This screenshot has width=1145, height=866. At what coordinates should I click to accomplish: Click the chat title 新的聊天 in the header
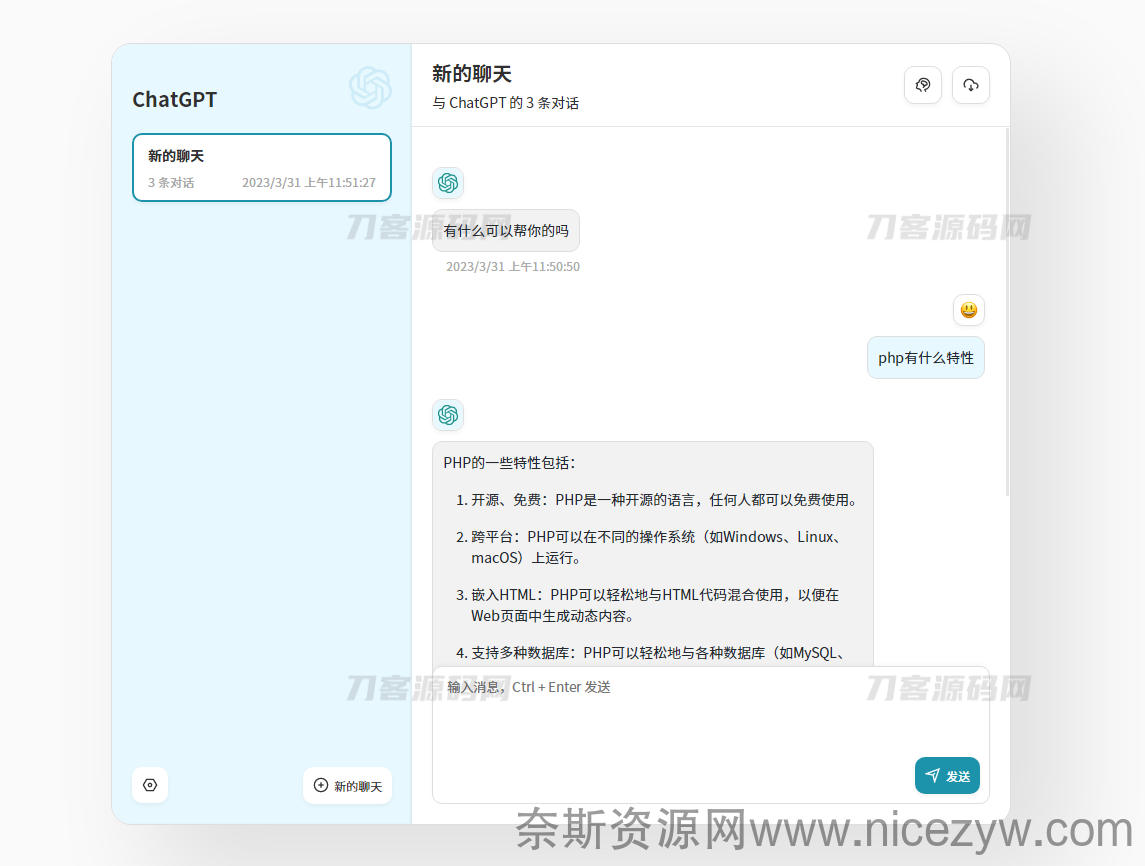pyautogui.click(x=472, y=74)
